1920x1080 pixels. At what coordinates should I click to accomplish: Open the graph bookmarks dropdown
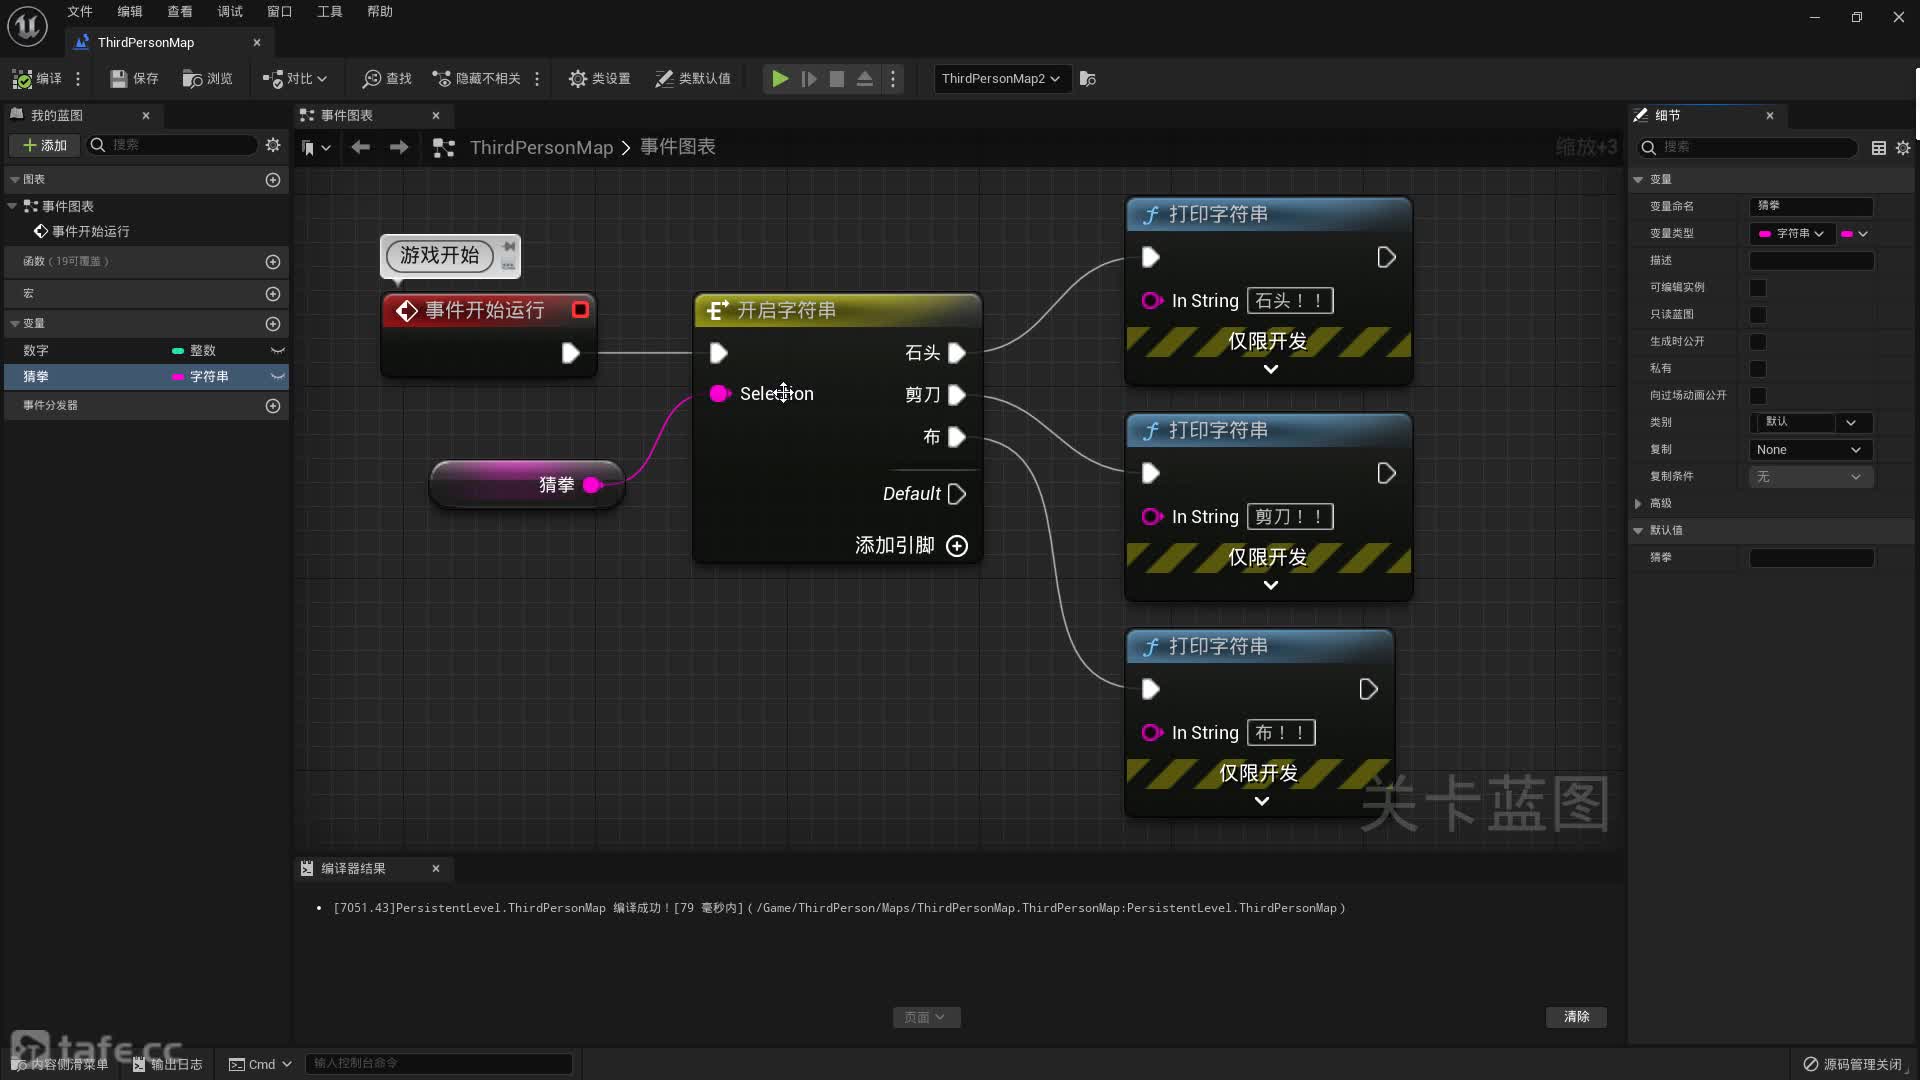click(x=316, y=147)
